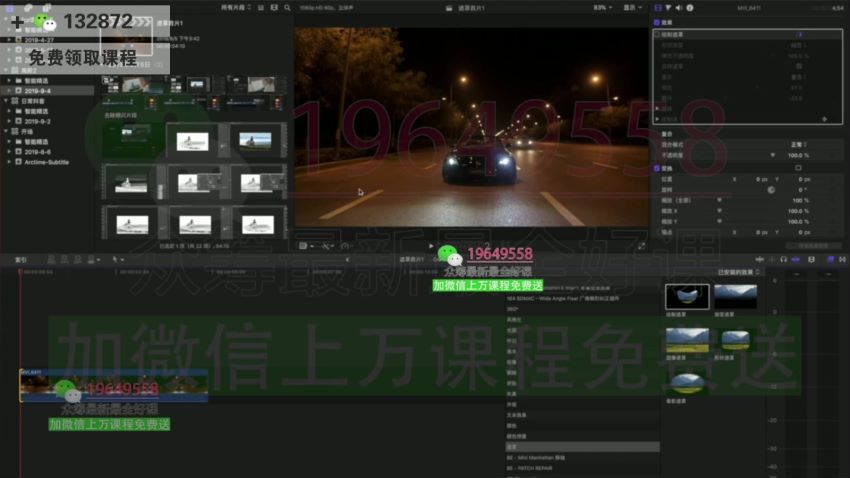Toggle filmstrip/list view icon in browser
850x478 pixels.
click(x=261, y=8)
